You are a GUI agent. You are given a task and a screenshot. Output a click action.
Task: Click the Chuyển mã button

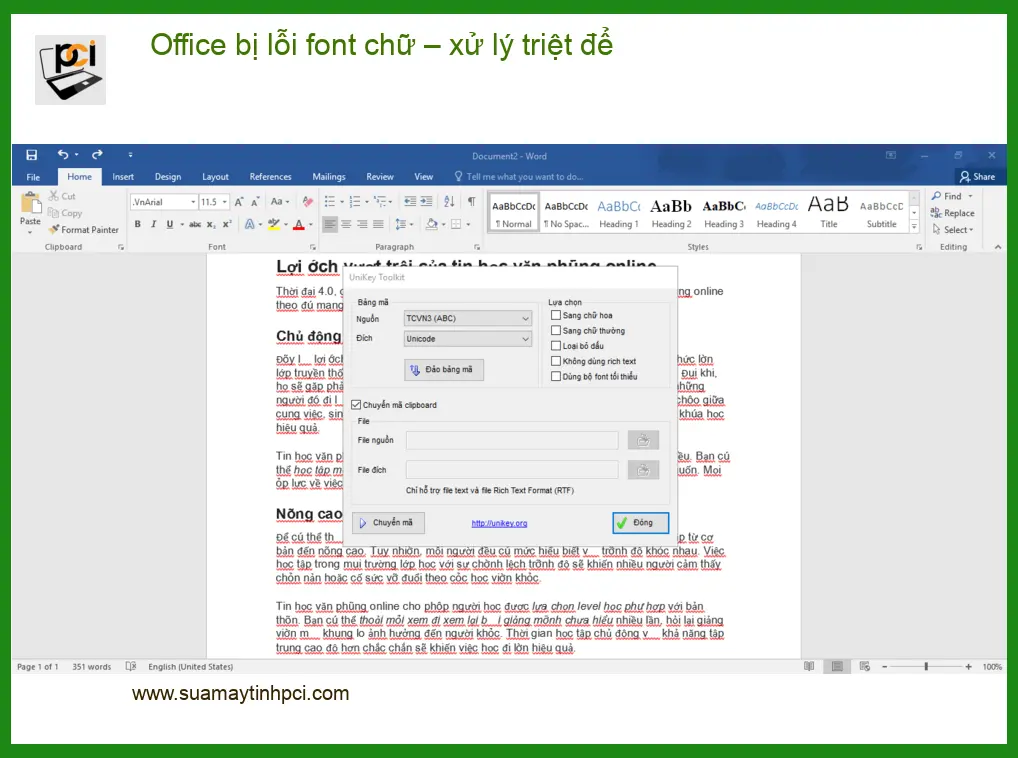[x=388, y=522]
